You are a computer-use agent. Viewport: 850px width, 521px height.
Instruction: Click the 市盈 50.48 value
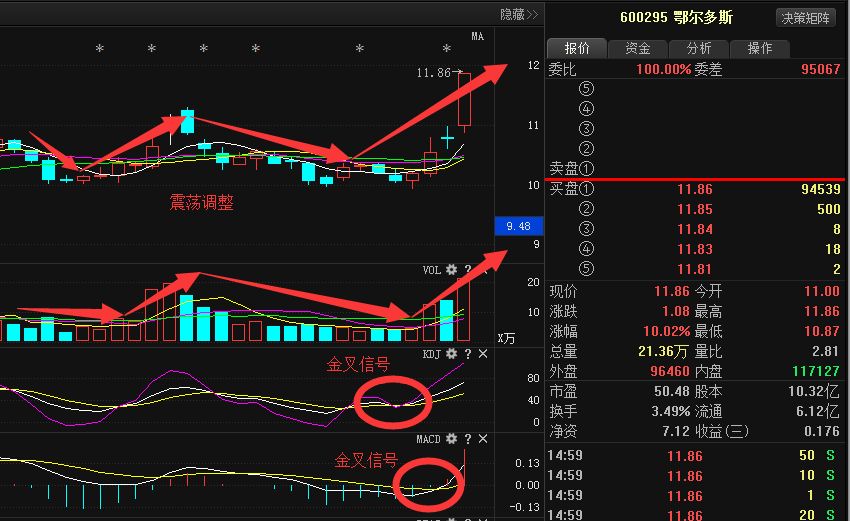[x=672, y=391]
